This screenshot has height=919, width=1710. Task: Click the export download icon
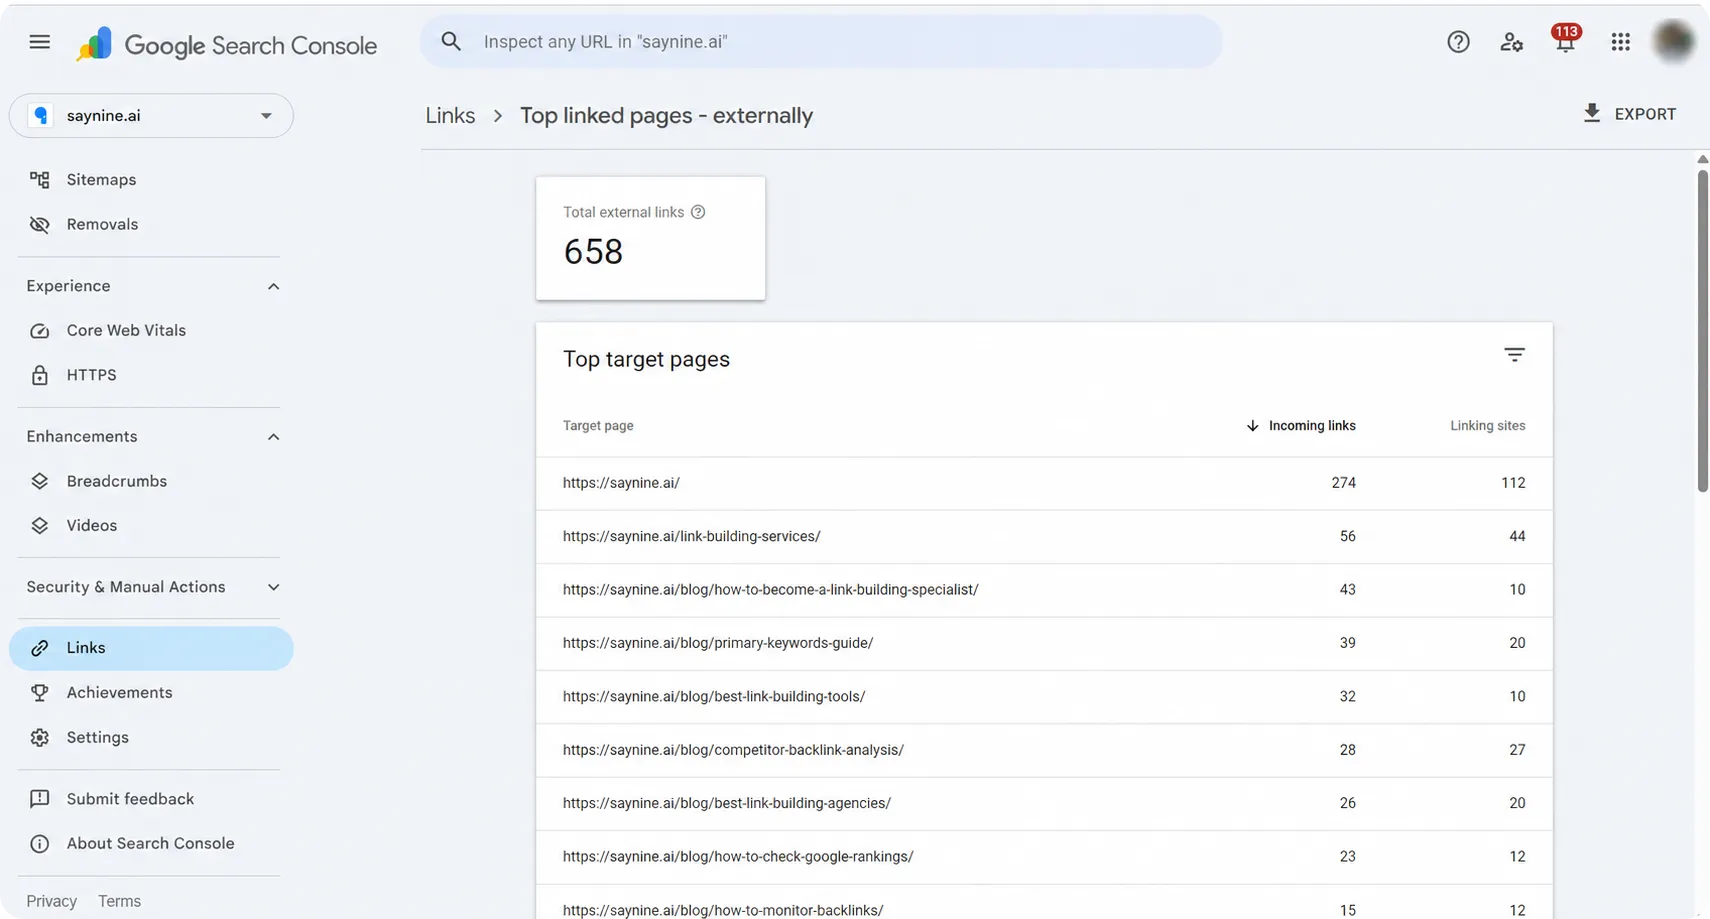pos(1592,113)
